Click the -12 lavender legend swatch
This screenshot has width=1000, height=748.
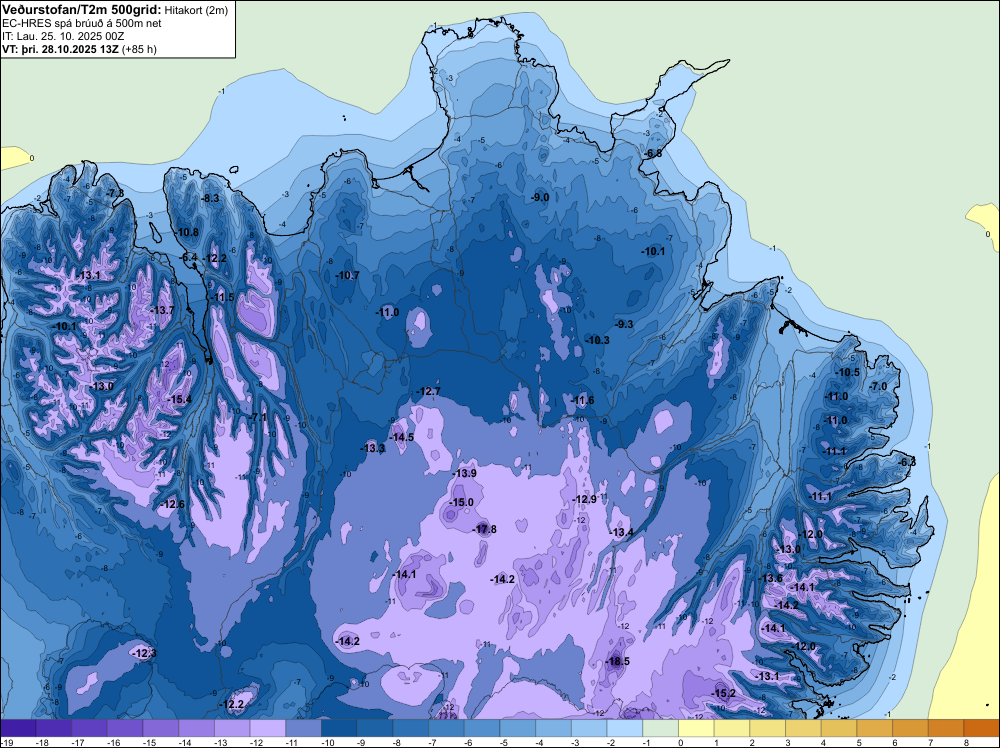268,728
